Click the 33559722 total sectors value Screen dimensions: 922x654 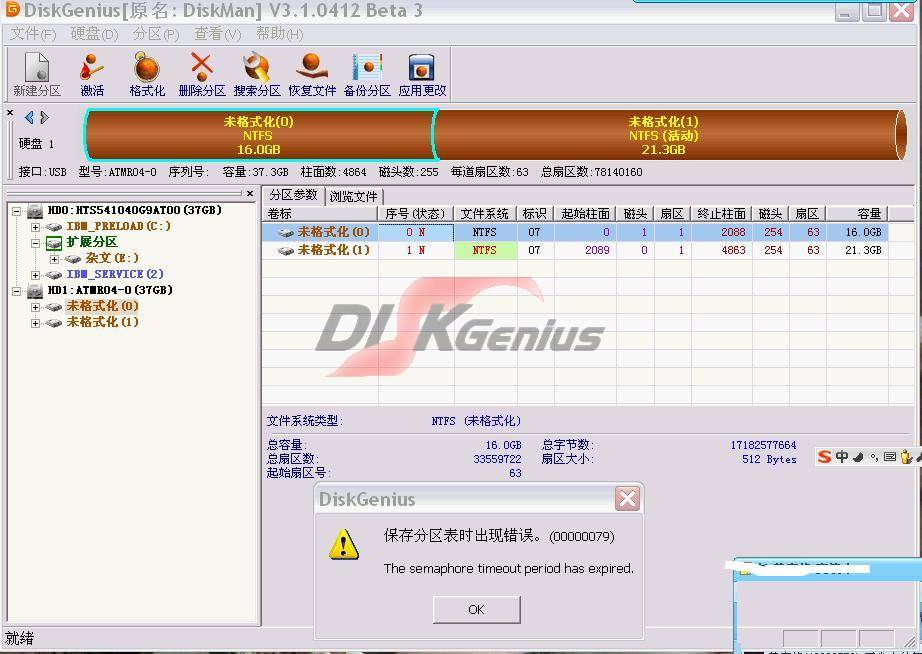click(497, 459)
